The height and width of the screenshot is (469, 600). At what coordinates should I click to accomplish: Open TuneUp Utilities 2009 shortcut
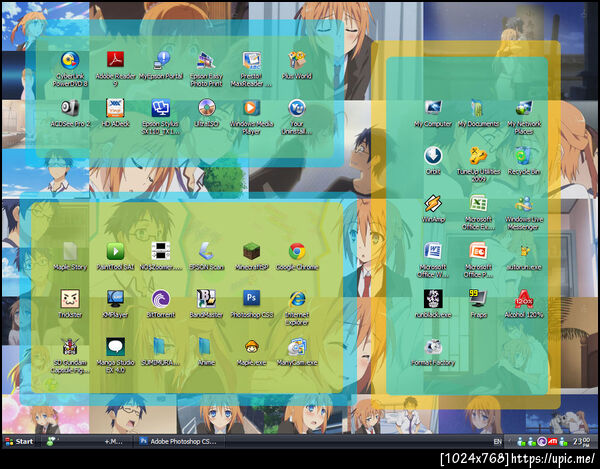478,156
